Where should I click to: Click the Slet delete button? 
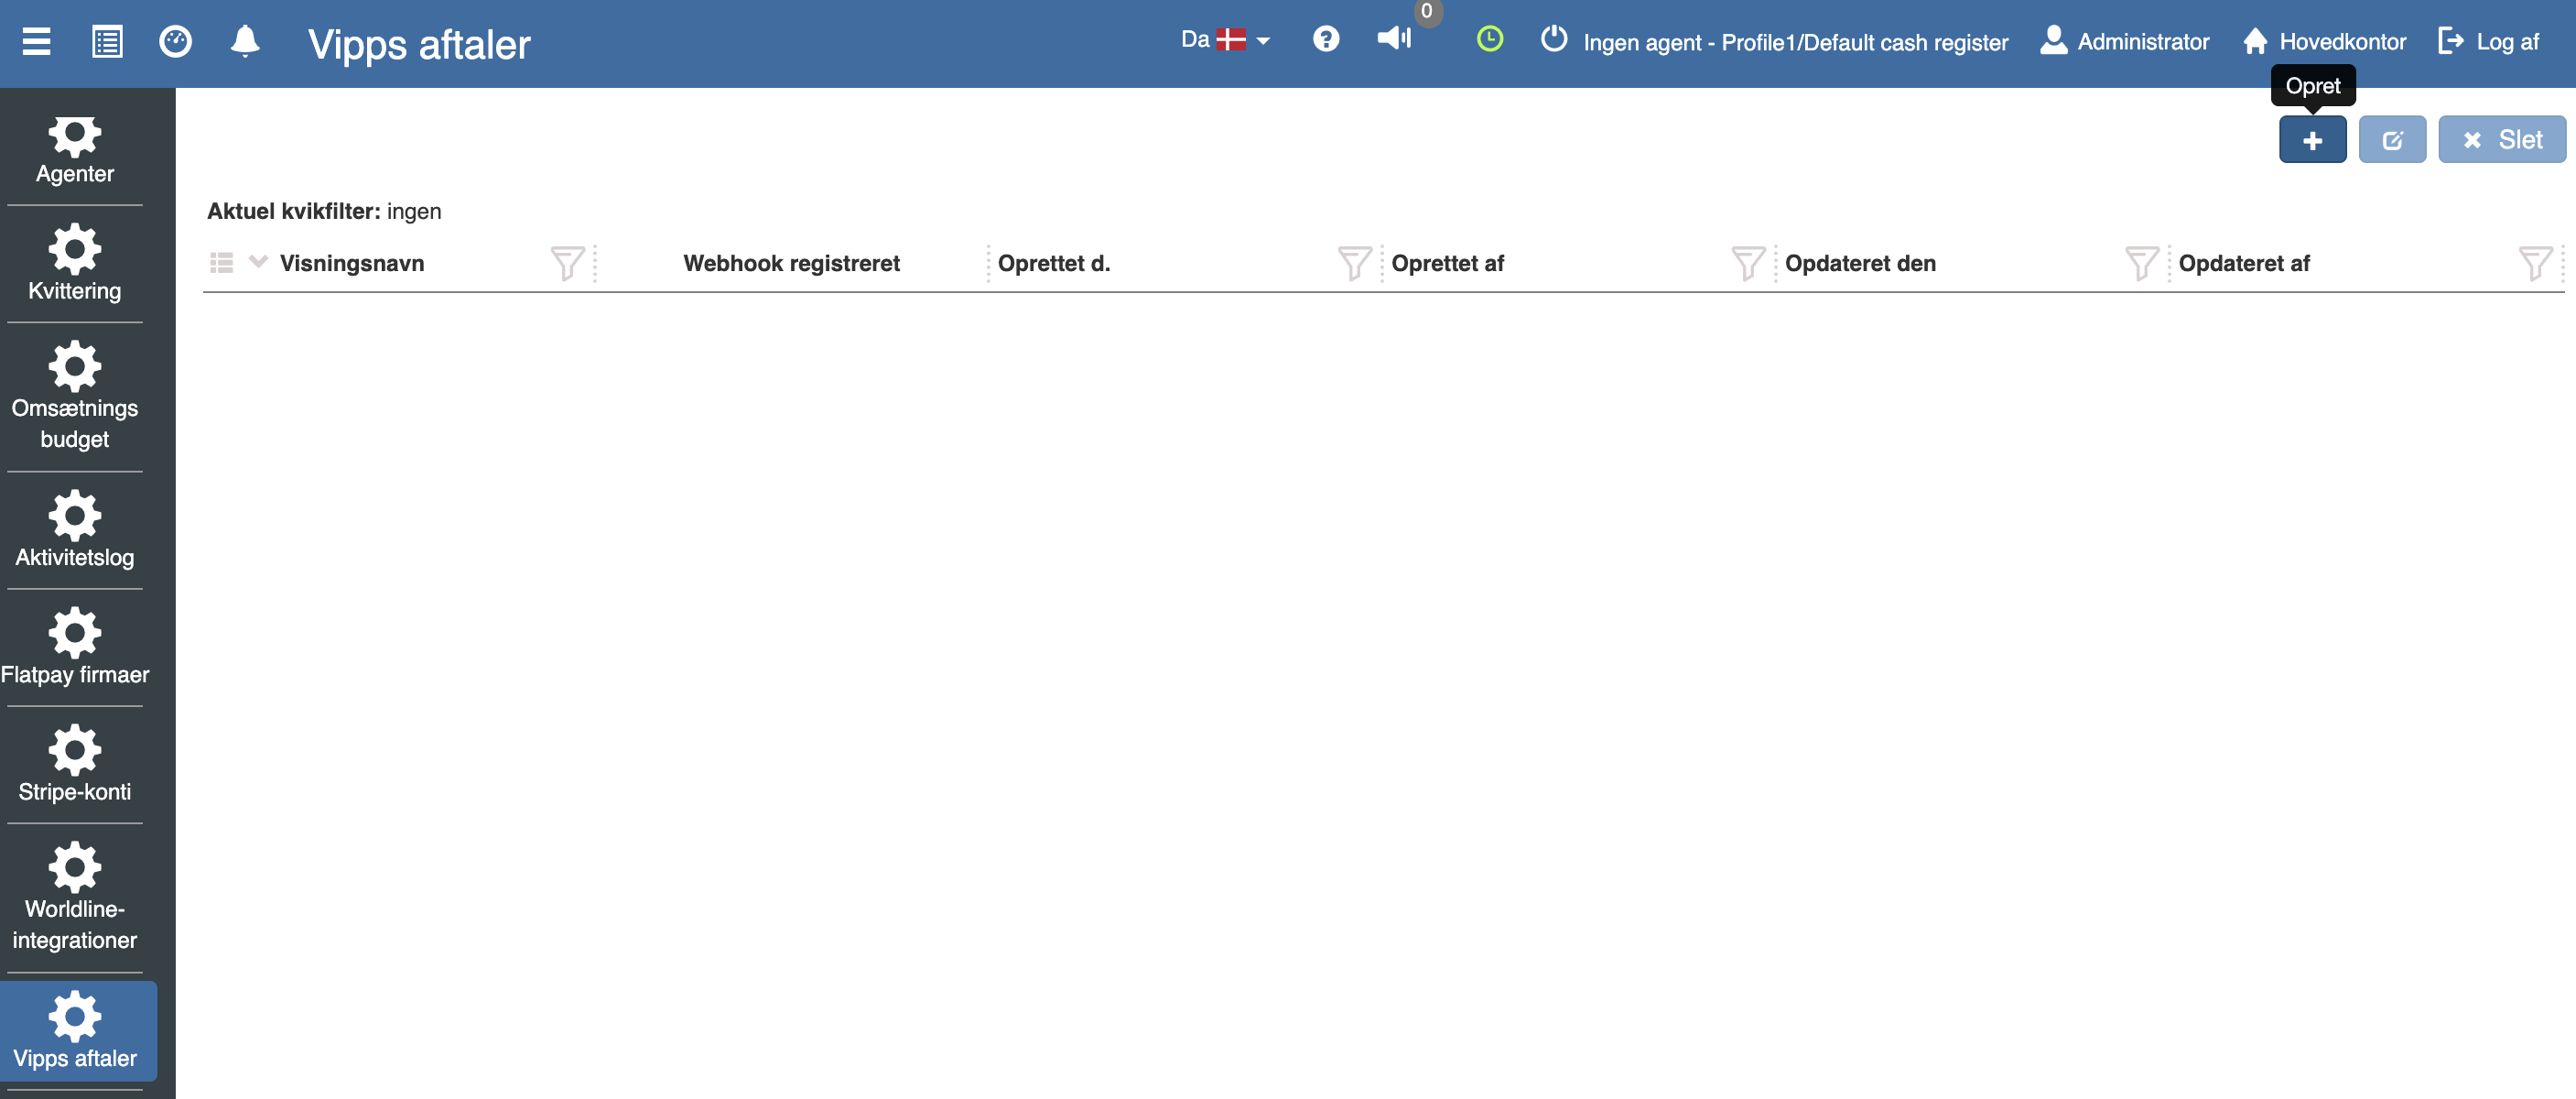[x=2501, y=140]
